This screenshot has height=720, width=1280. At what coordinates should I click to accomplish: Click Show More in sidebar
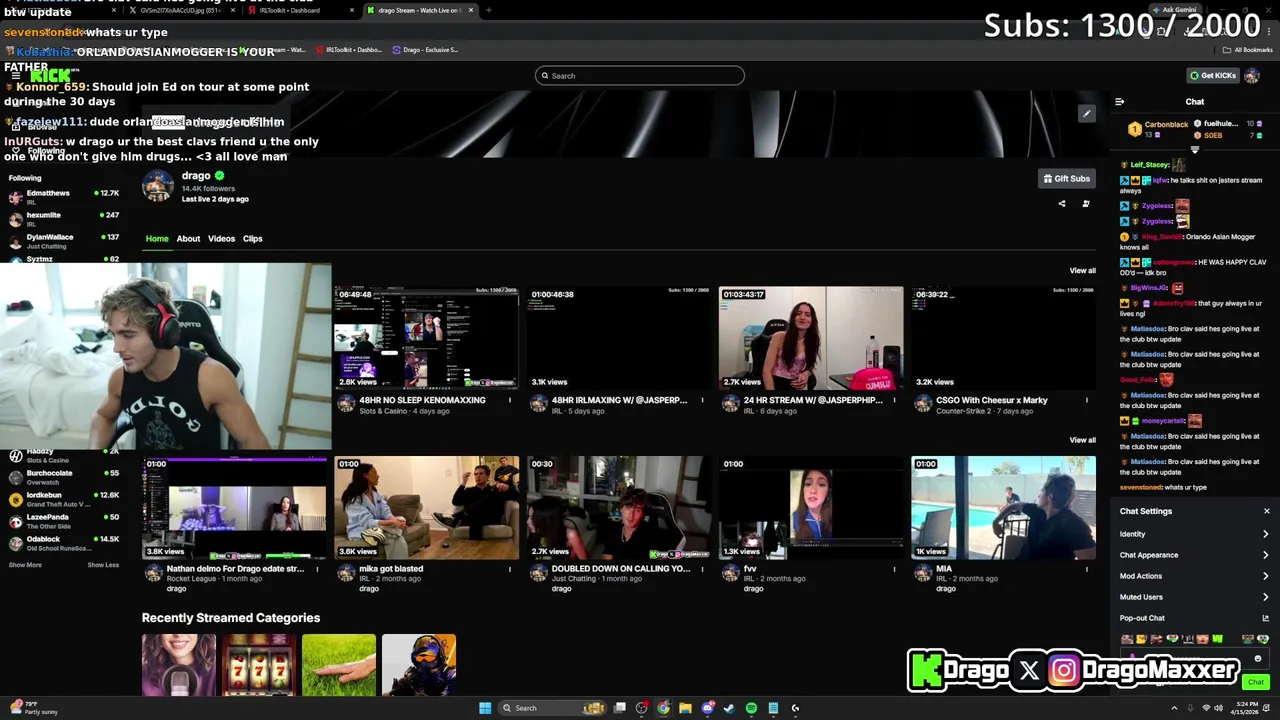pos(25,565)
